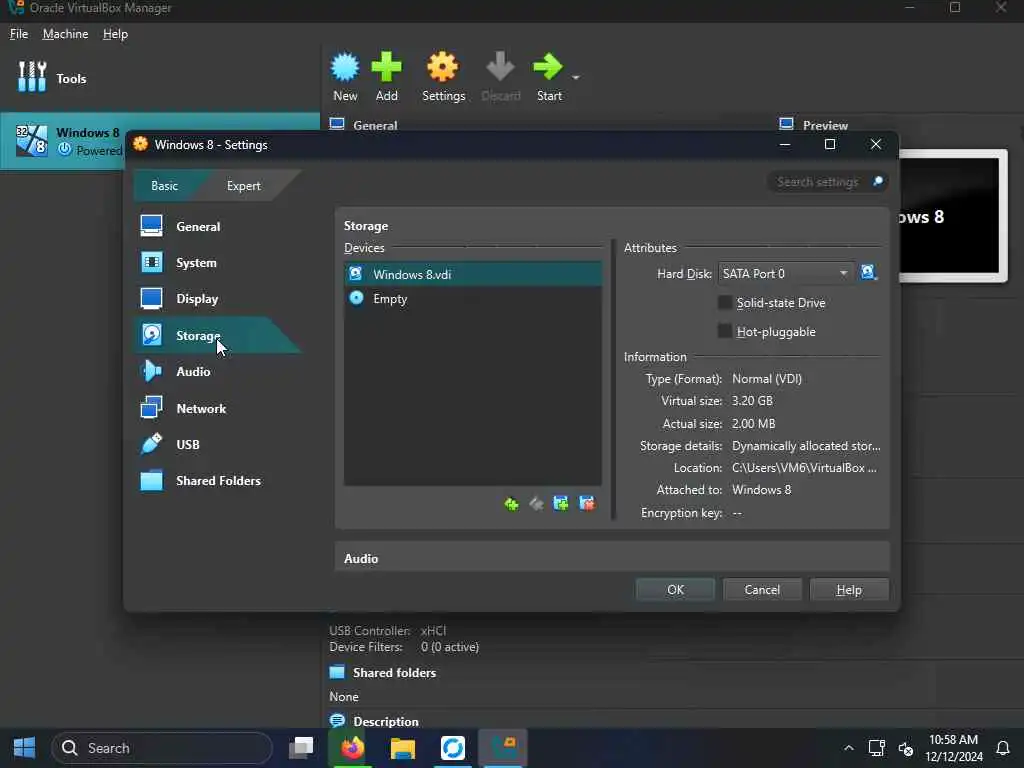Click the Description header in Manager

pyautogui.click(x=386, y=722)
